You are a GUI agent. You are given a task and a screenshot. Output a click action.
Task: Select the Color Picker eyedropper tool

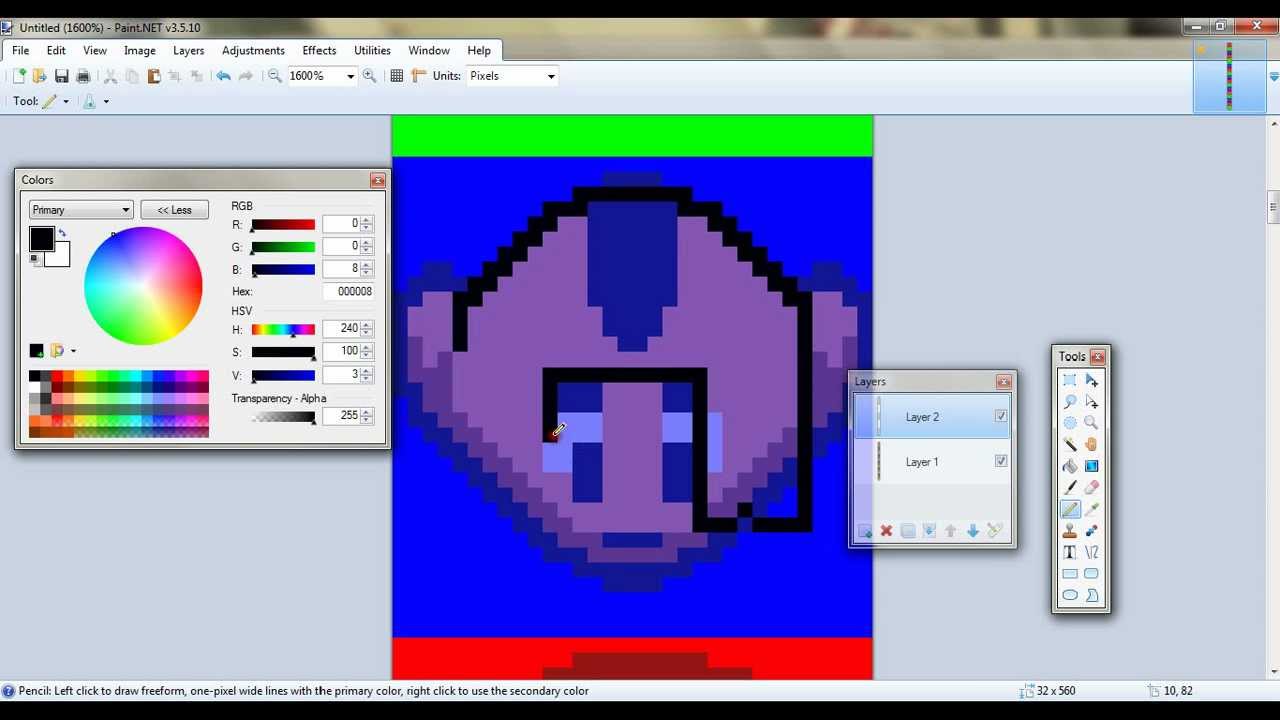click(x=1091, y=509)
